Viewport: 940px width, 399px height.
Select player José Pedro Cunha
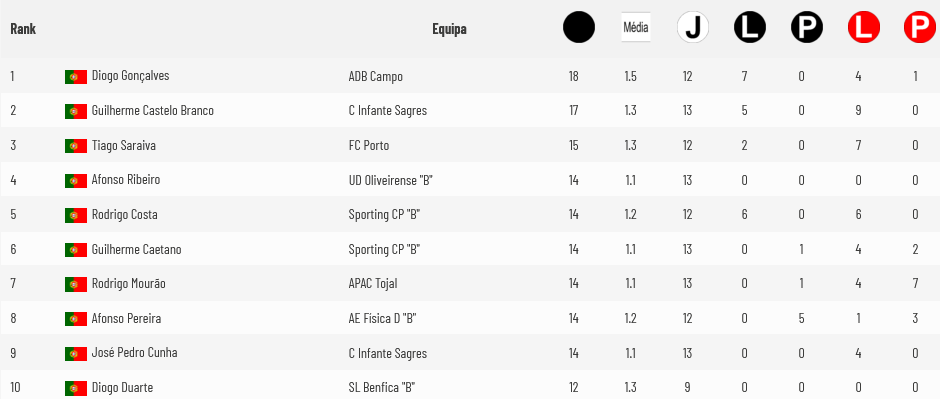[135, 353]
